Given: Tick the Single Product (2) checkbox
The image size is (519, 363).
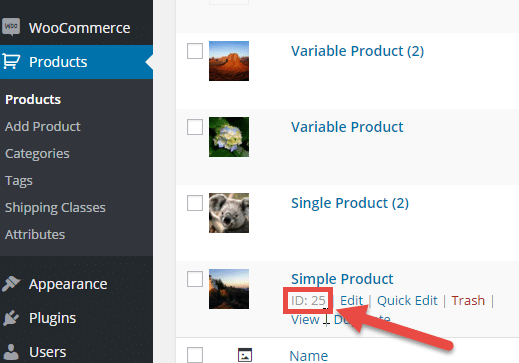Looking at the screenshot, I should 195,203.
